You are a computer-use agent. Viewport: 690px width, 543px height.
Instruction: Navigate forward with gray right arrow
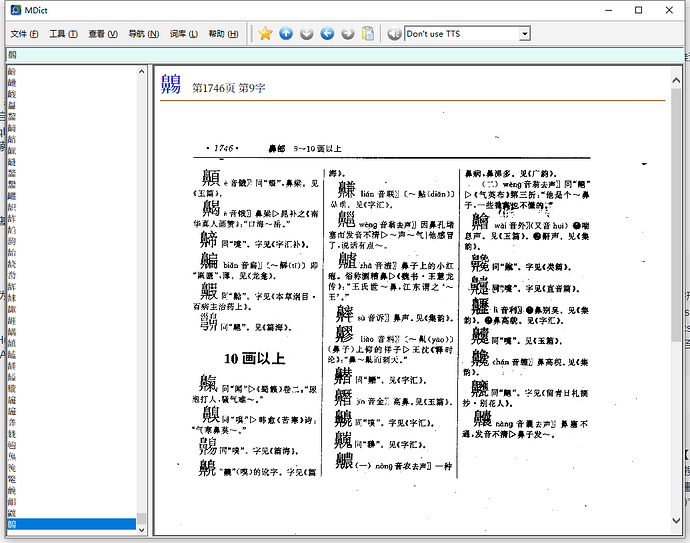[x=348, y=33]
